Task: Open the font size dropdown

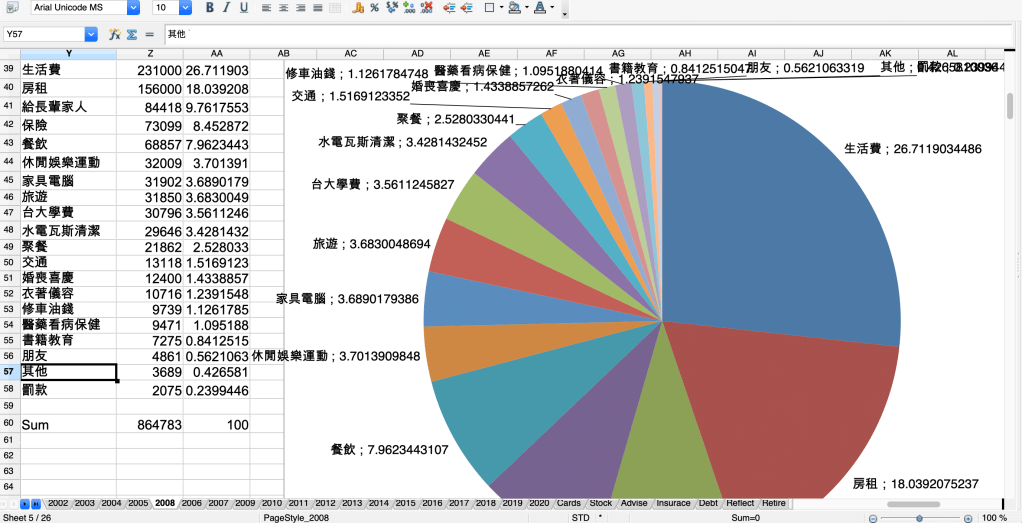Action: click(185, 8)
